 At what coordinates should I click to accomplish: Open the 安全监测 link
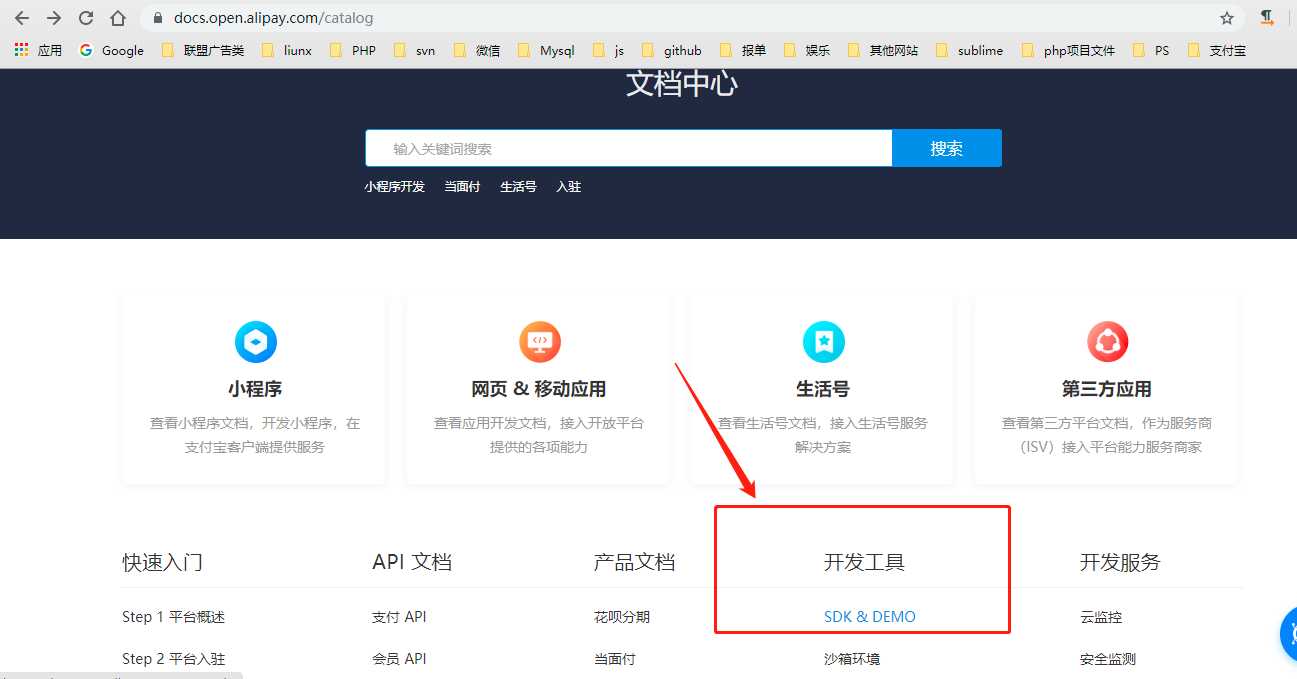pos(1108,659)
